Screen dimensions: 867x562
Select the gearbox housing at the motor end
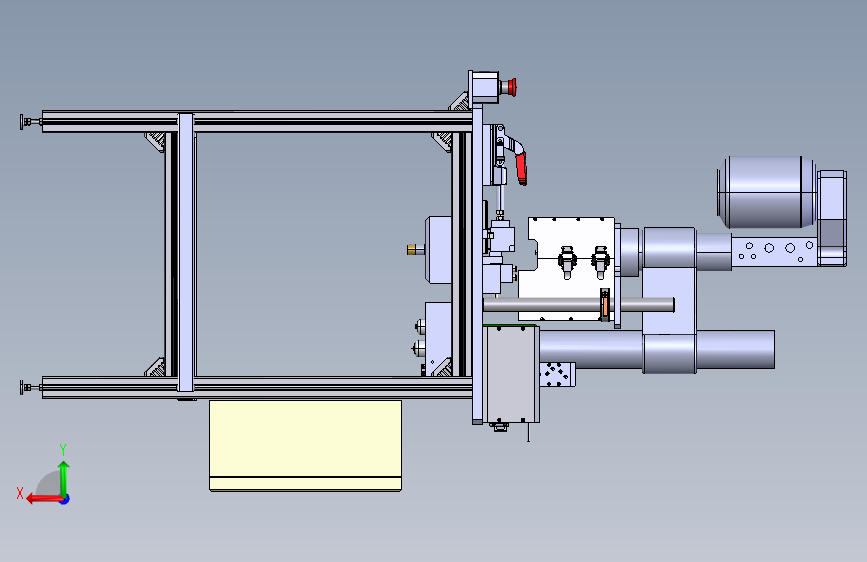click(x=832, y=218)
